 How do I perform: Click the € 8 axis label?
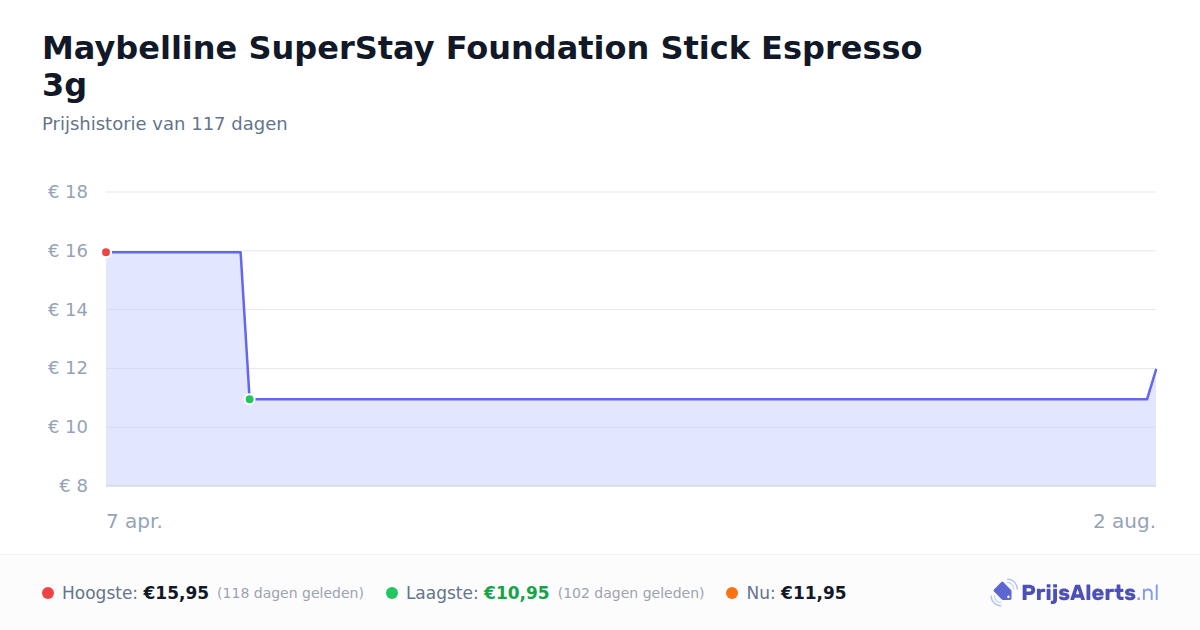(x=74, y=486)
